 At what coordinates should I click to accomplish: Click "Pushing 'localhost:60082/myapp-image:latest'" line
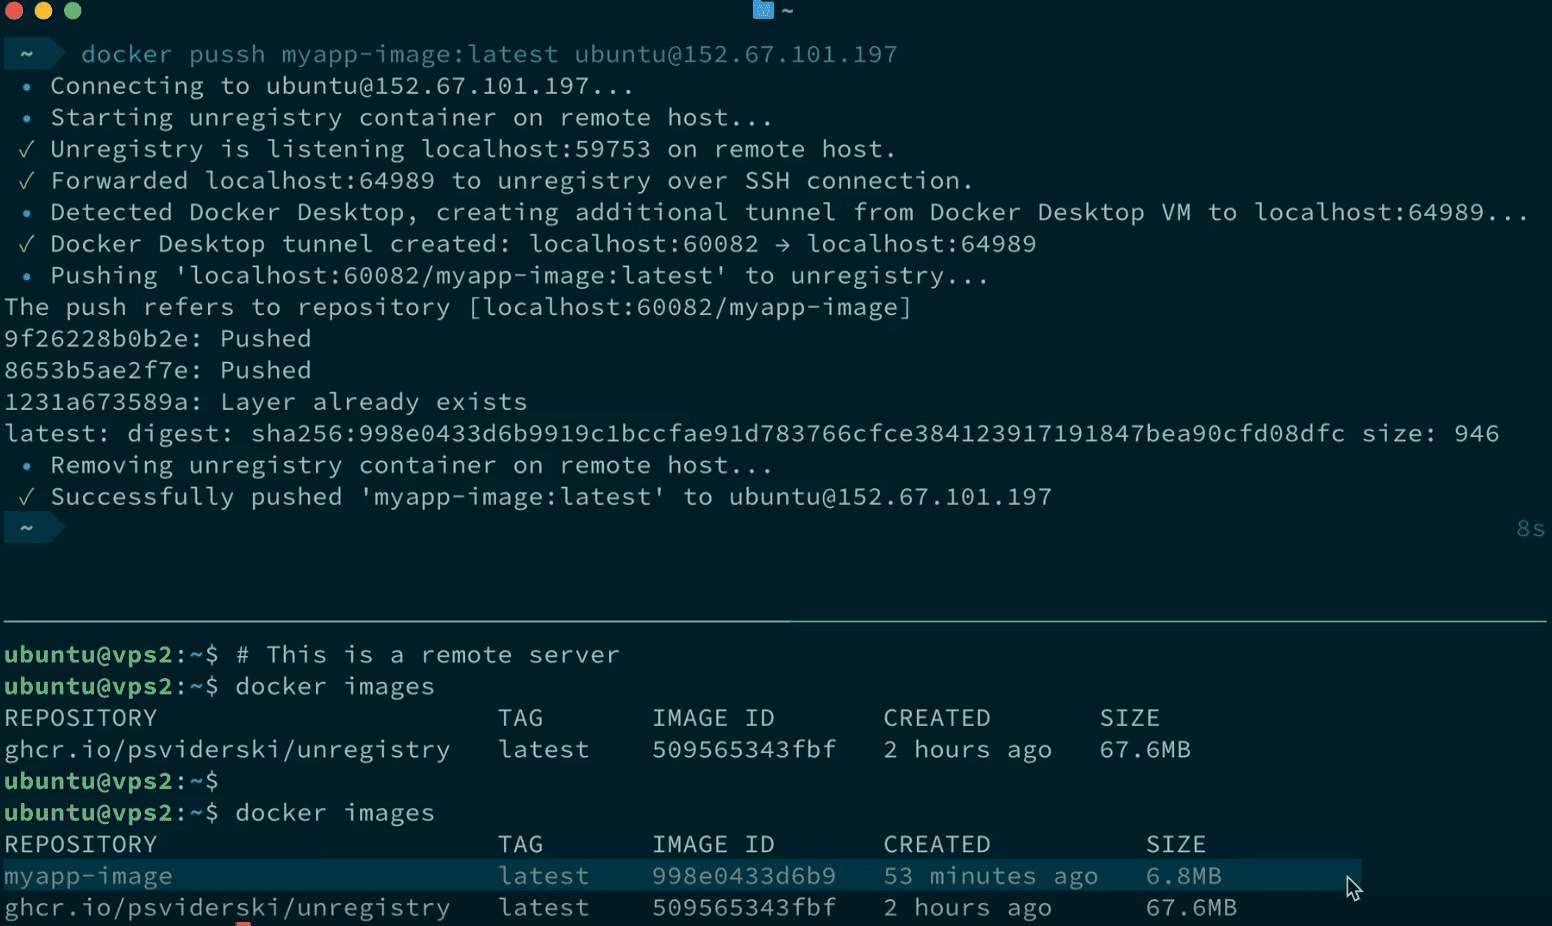coord(519,276)
